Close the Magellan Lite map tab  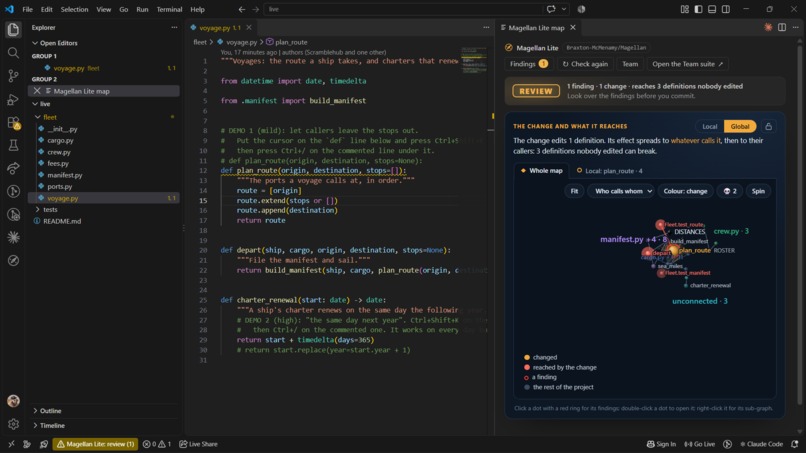click(x=573, y=27)
